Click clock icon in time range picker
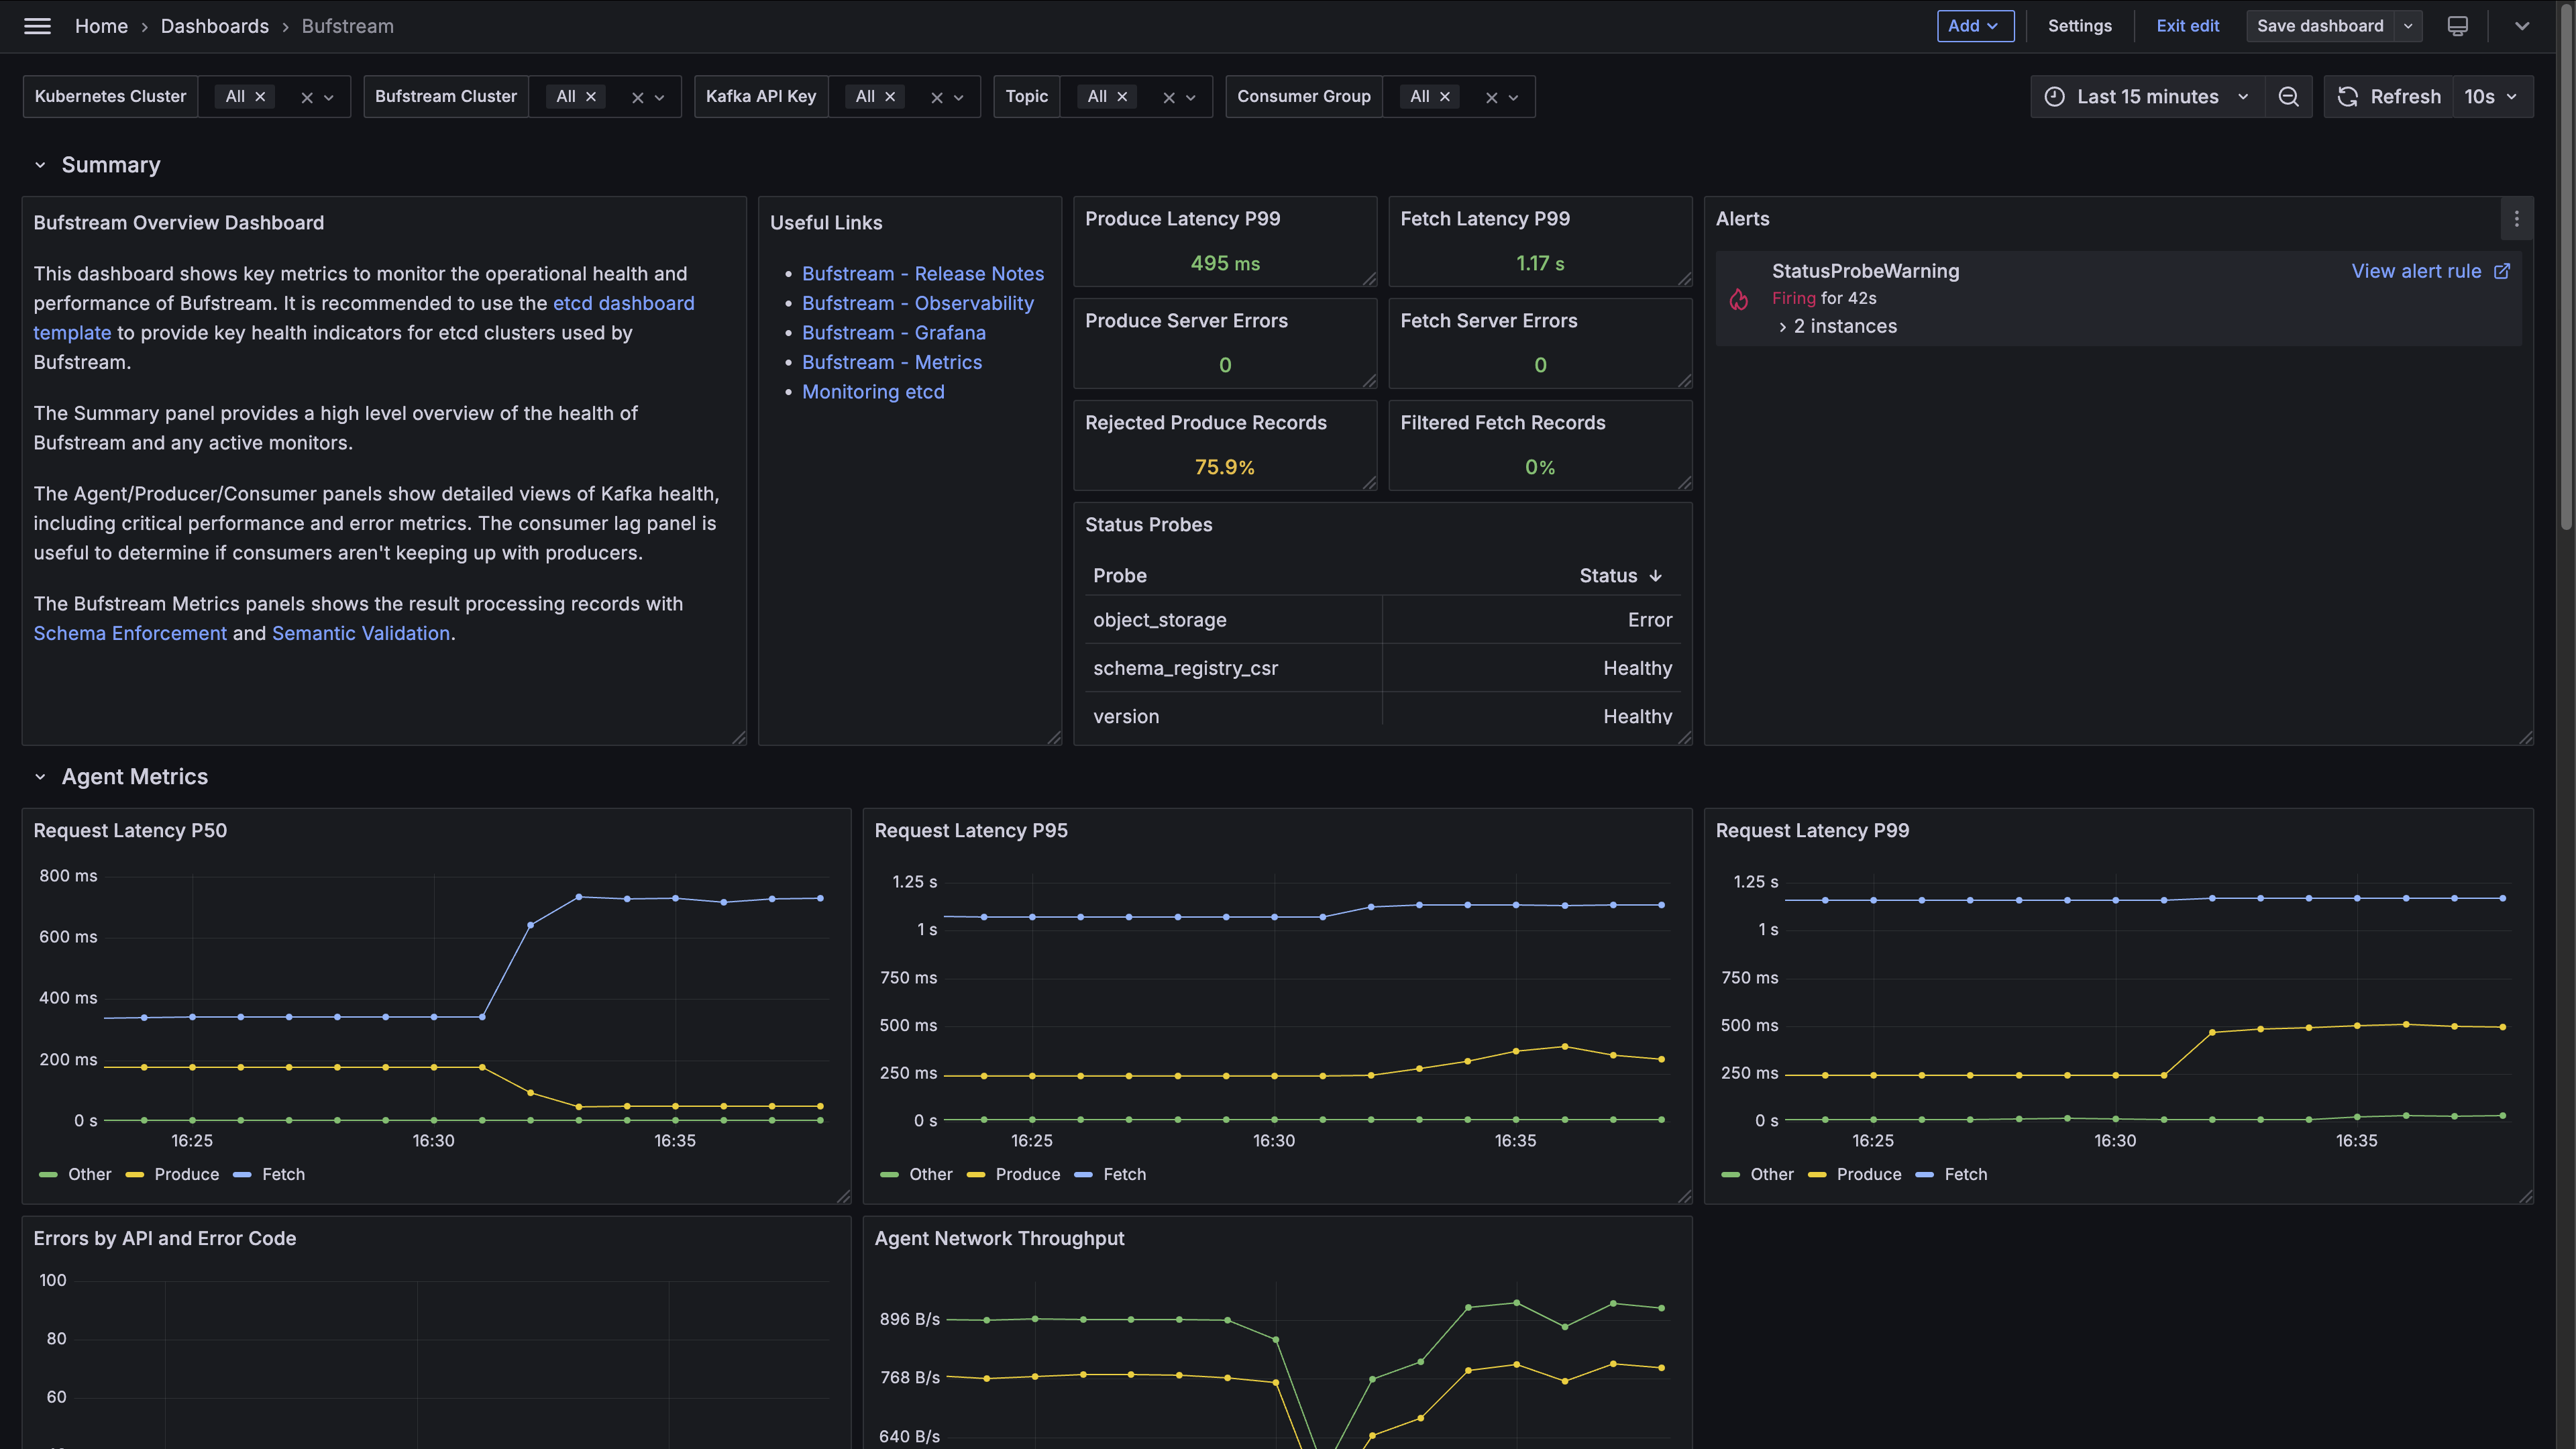This screenshot has height=1449, width=2576. coord(2054,96)
